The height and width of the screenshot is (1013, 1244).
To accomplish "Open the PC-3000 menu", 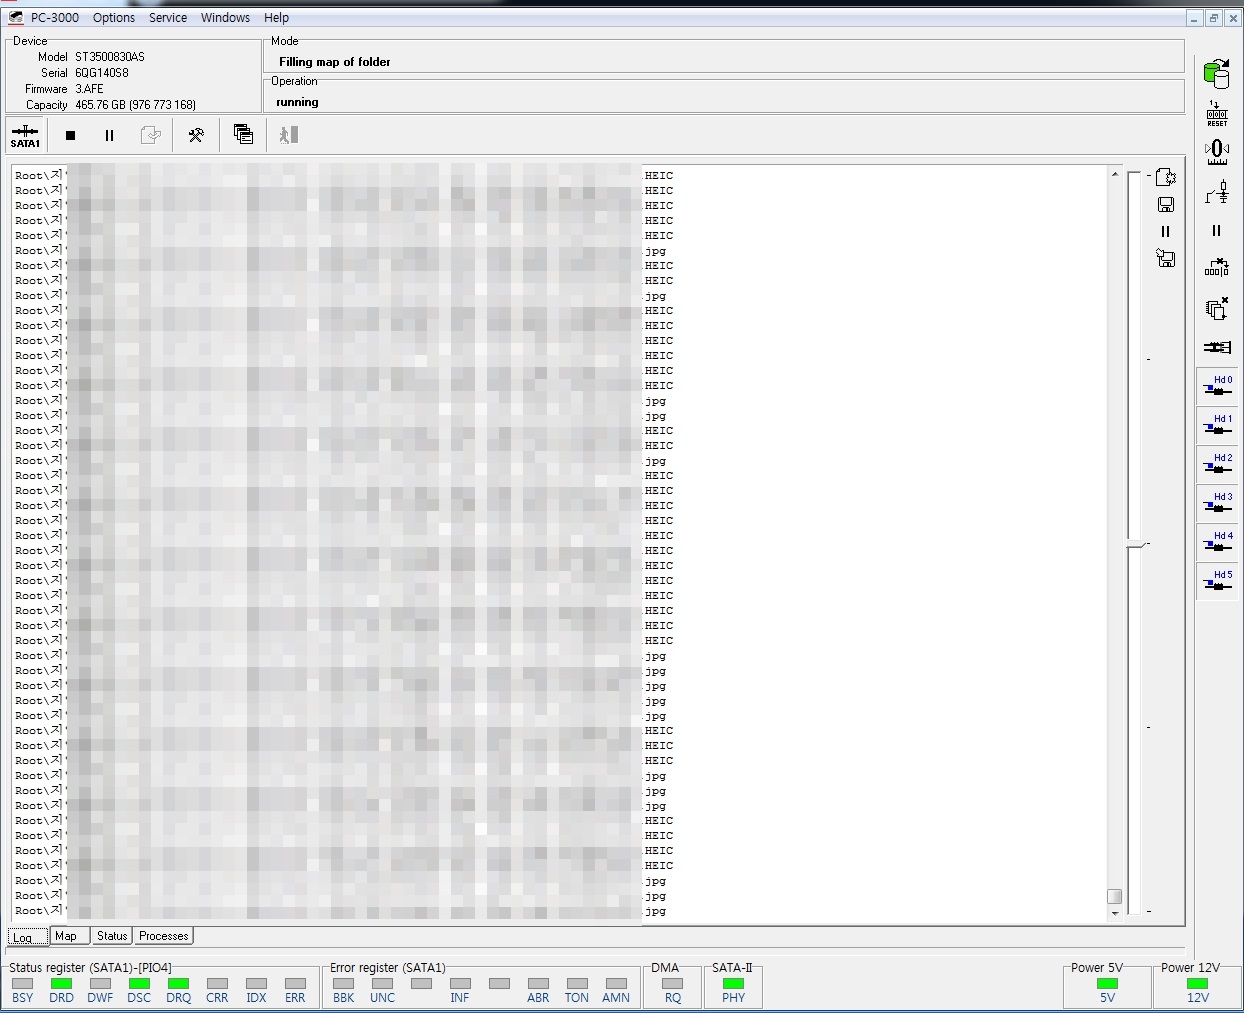I will [x=54, y=18].
